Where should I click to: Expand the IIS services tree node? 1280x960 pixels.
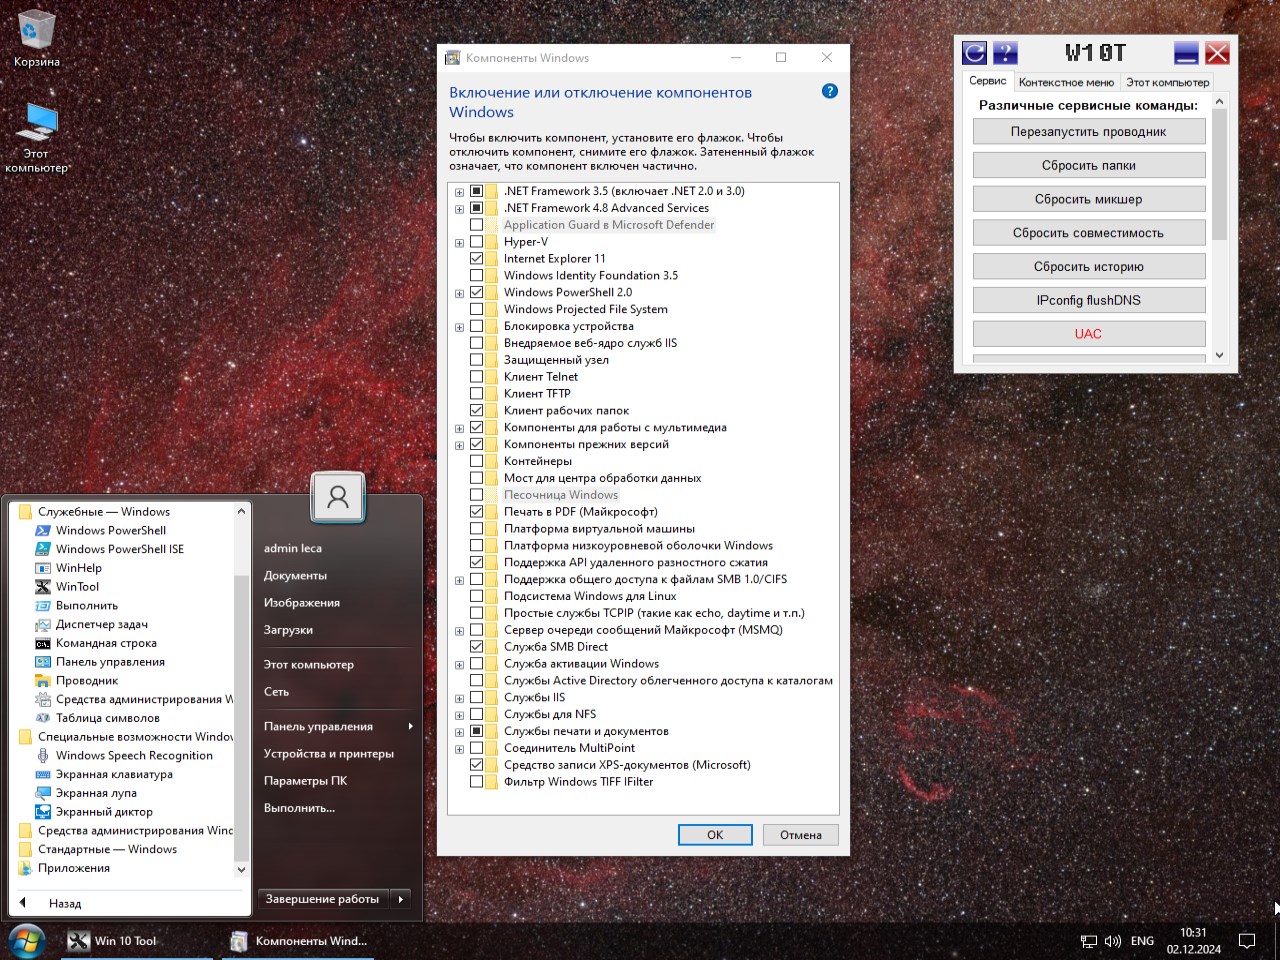pyautogui.click(x=459, y=698)
